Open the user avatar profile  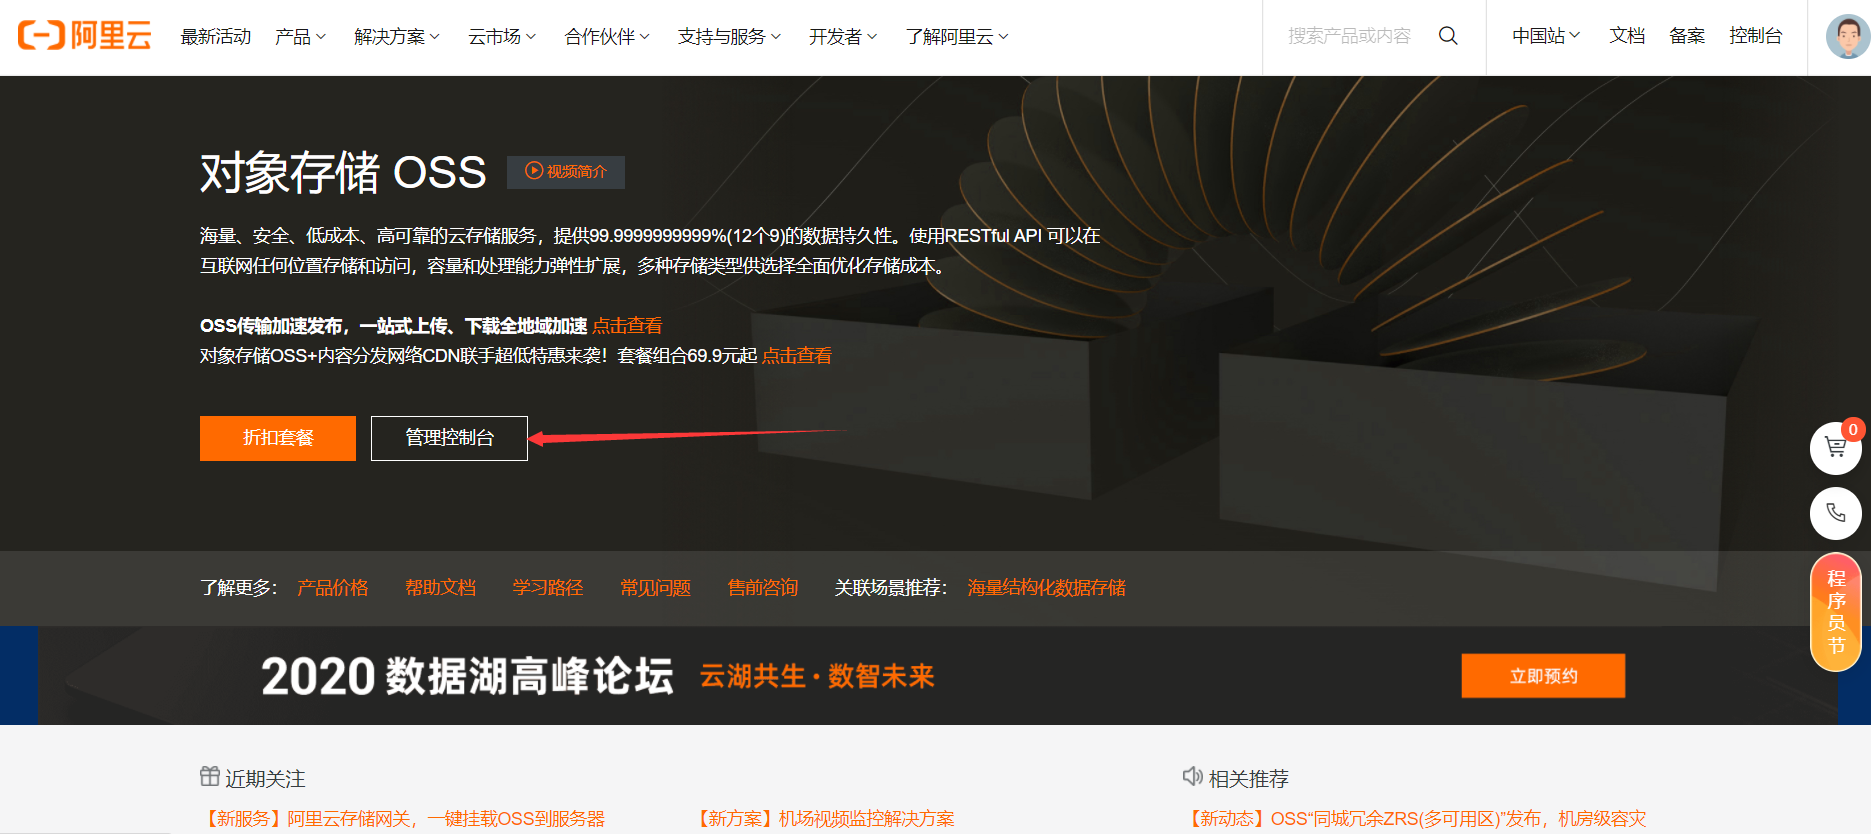(x=1847, y=36)
